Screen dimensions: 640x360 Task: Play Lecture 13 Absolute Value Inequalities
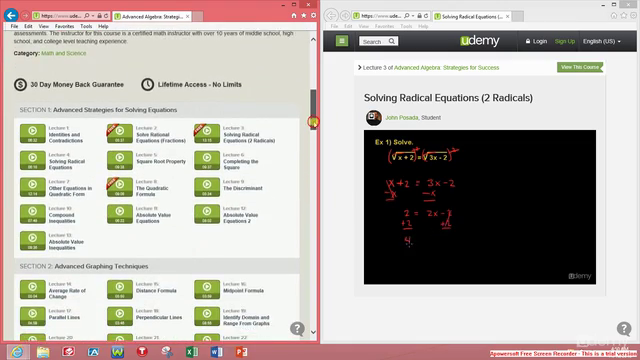point(33,241)
